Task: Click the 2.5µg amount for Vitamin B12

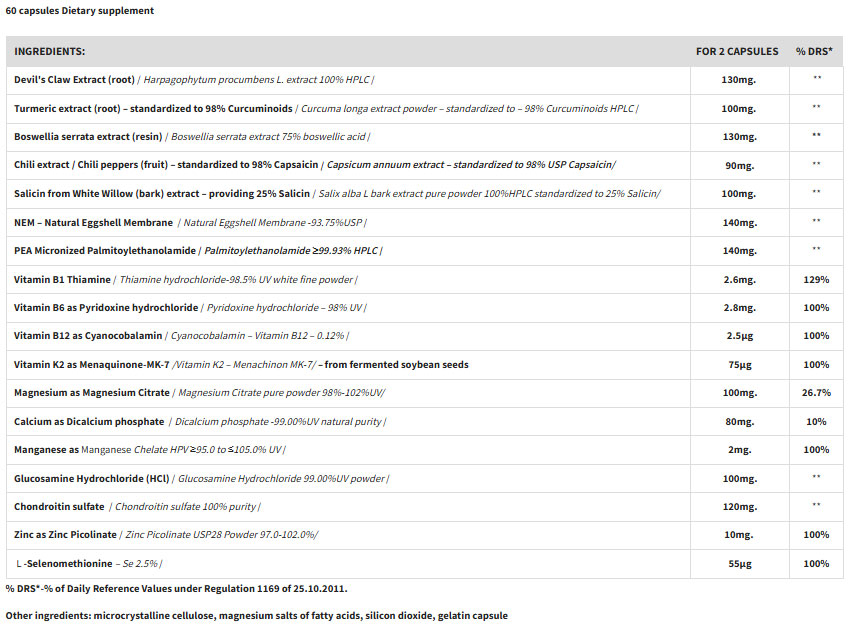Action: tap(739, 336)
